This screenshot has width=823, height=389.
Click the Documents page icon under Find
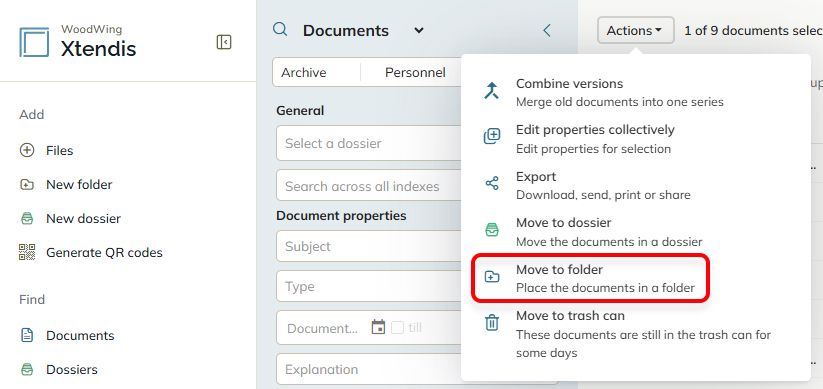tap(26, 335)
